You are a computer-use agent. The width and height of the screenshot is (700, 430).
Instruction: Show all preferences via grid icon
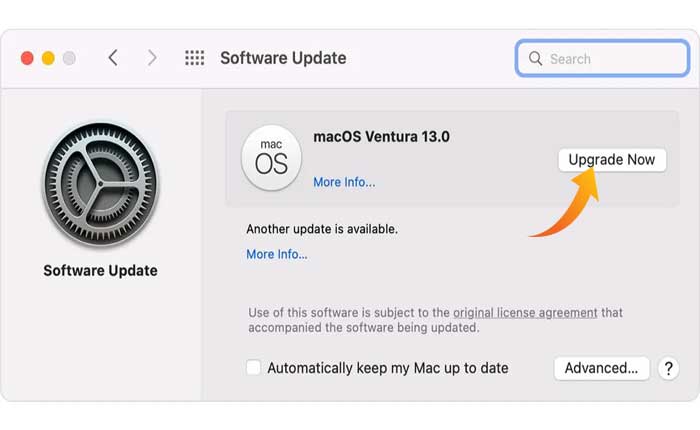(x=194, y=58)
